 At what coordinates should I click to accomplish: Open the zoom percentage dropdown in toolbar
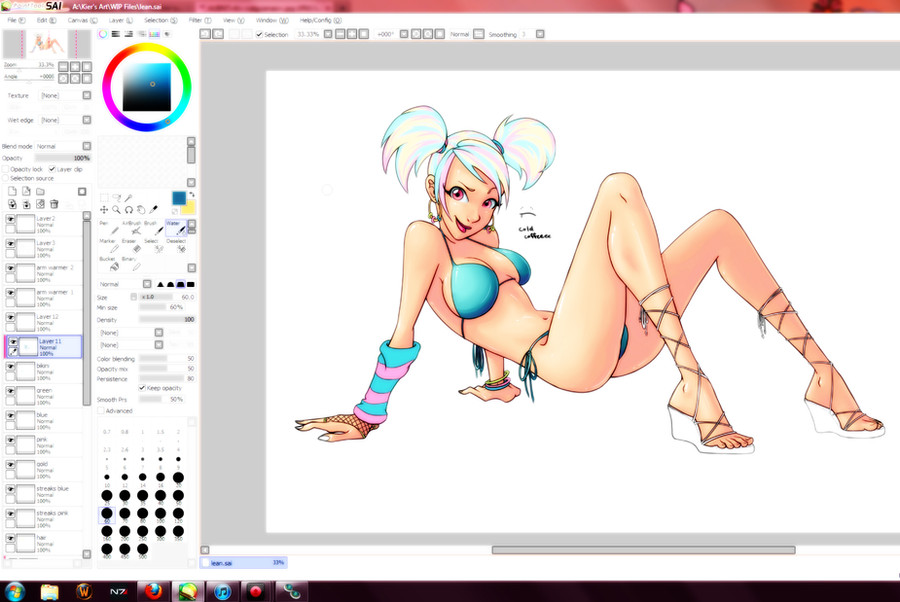(328, 34)
